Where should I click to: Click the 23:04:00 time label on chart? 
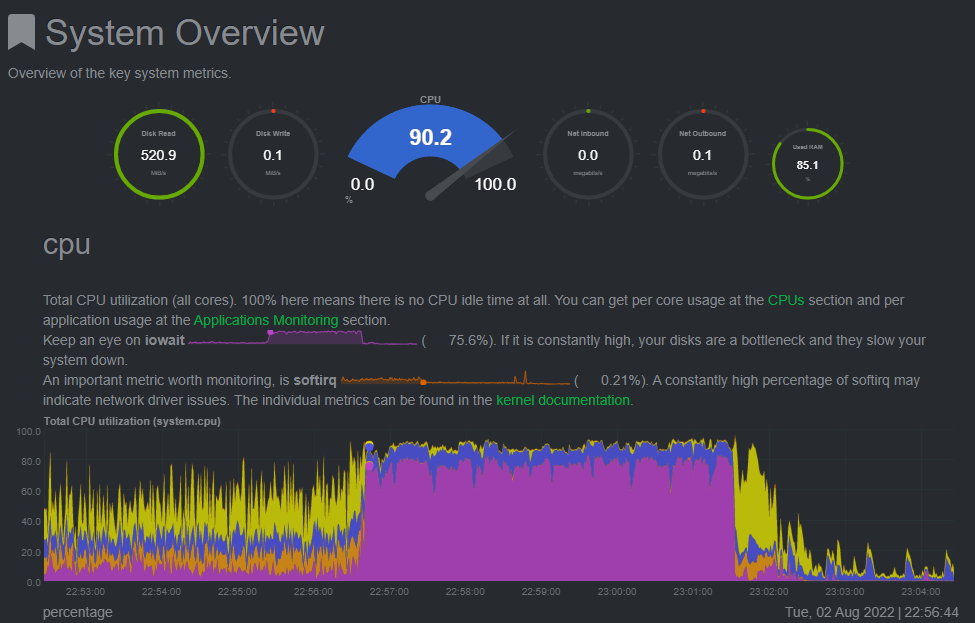920,592
